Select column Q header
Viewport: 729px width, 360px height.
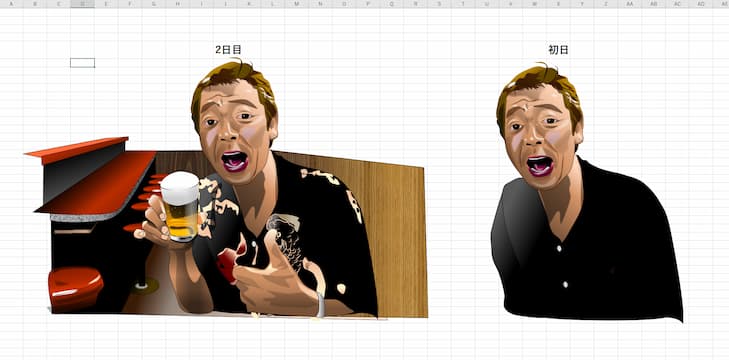pos(391,4)
